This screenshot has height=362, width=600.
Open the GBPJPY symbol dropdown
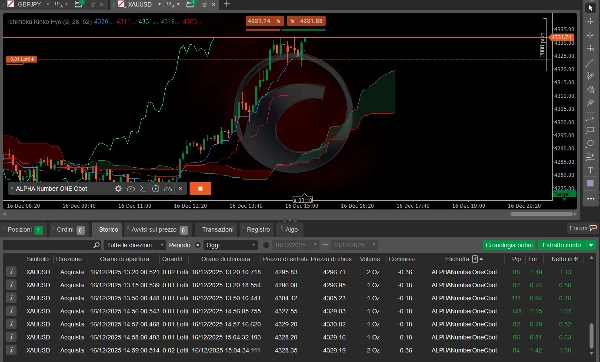point(48,4)
